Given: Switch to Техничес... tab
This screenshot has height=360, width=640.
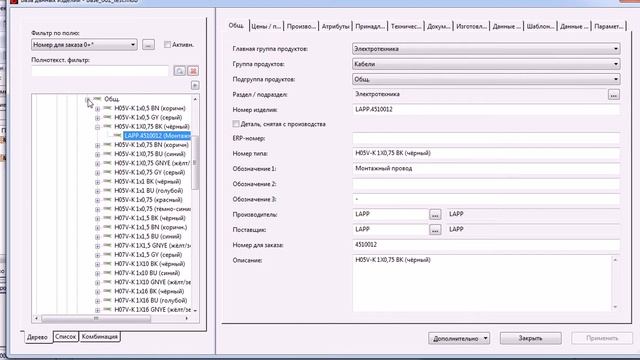Looking at the screenshot, I should coord(406,26).
